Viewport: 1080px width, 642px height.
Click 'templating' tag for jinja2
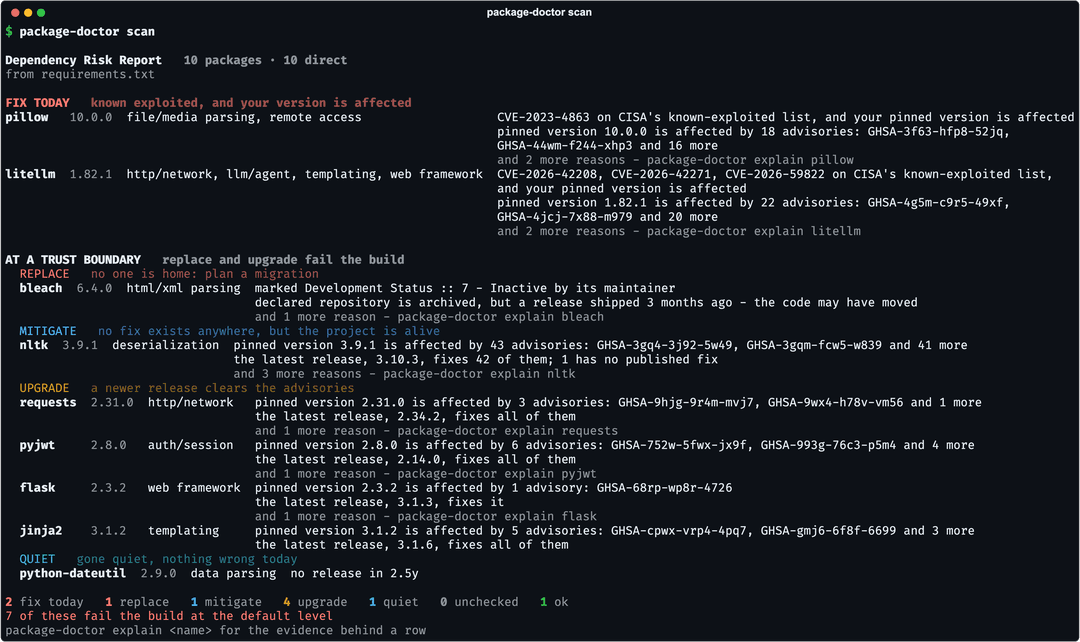click(x=183, y=530)
